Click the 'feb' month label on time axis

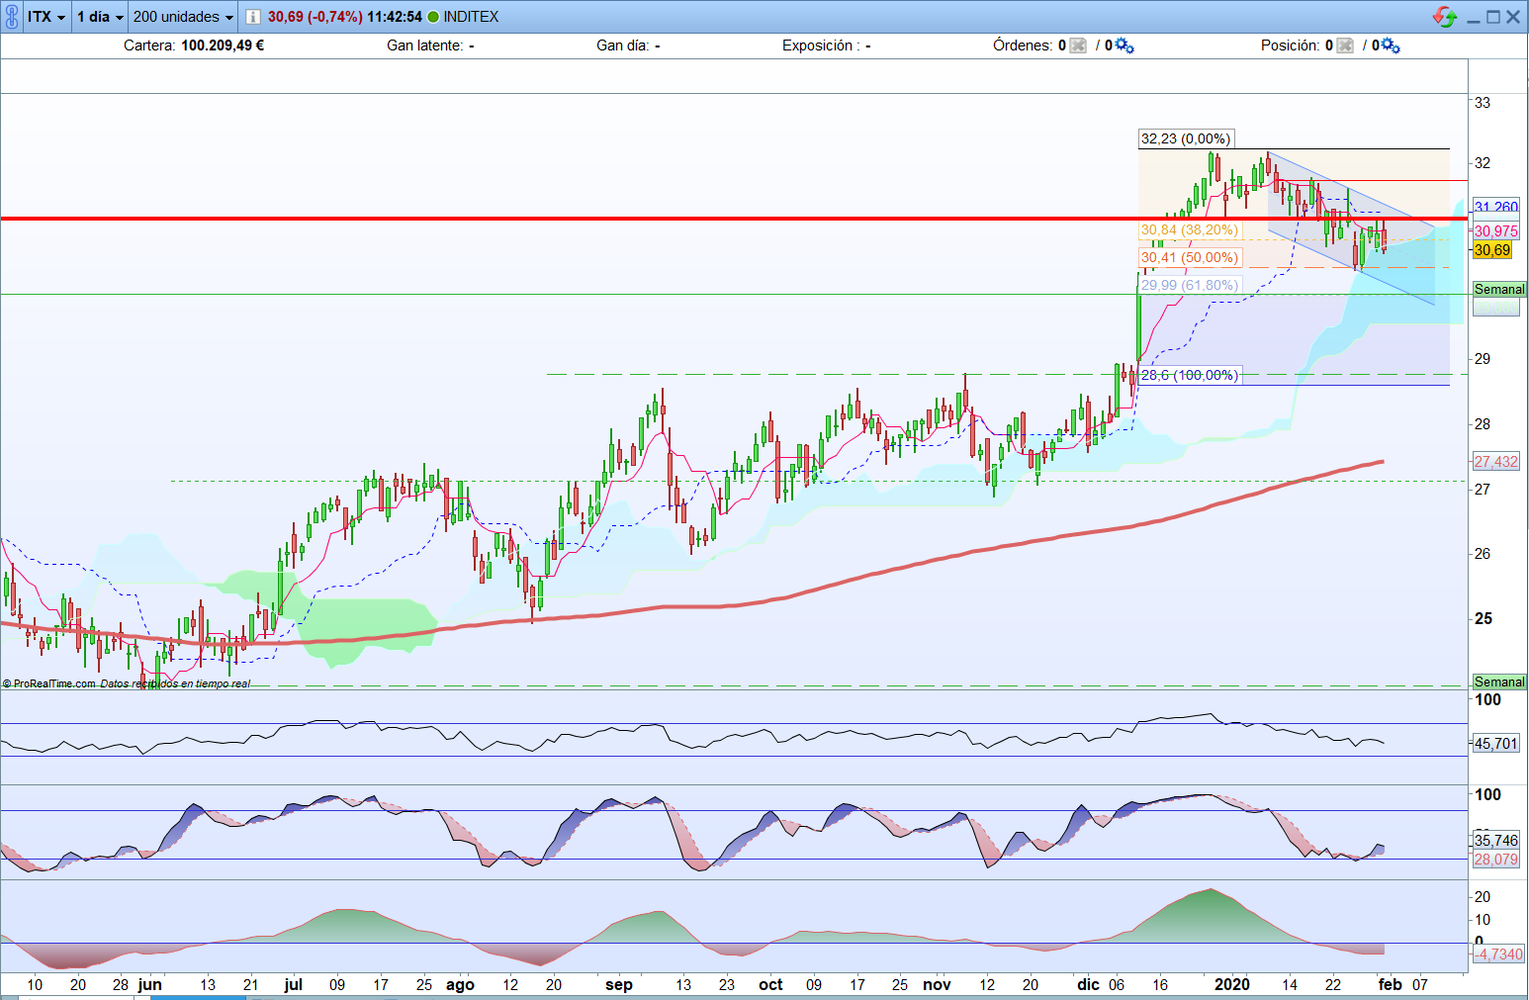click(1390, 985)
